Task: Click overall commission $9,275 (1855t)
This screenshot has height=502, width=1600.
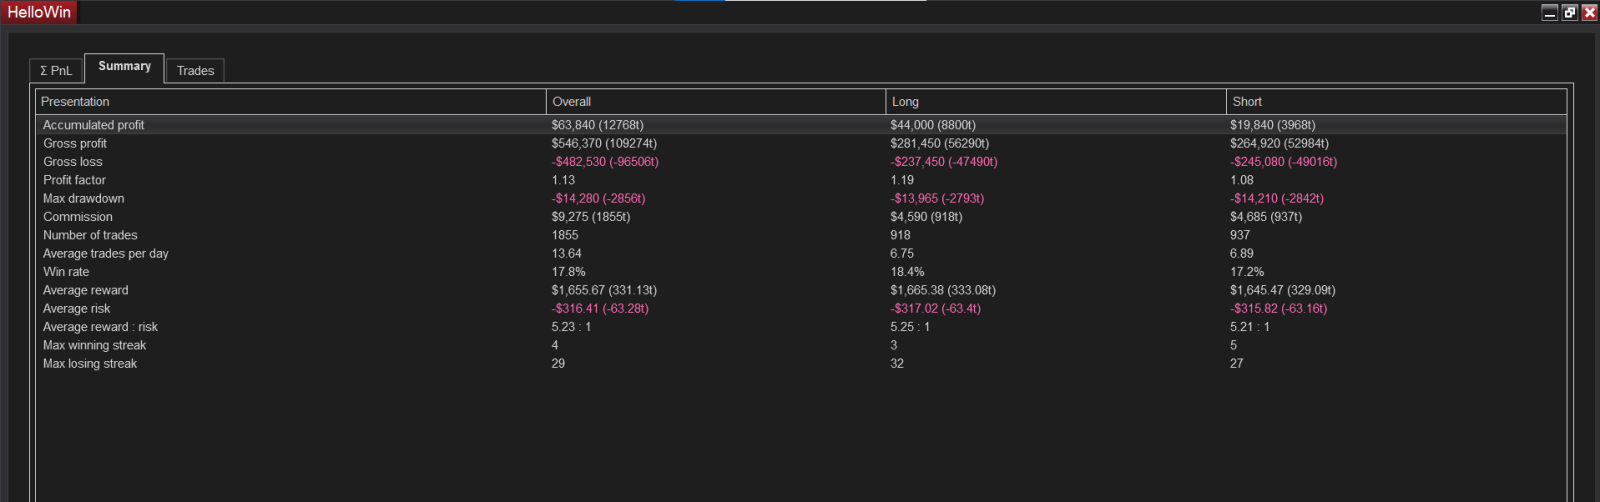Action: pos(591,217)
